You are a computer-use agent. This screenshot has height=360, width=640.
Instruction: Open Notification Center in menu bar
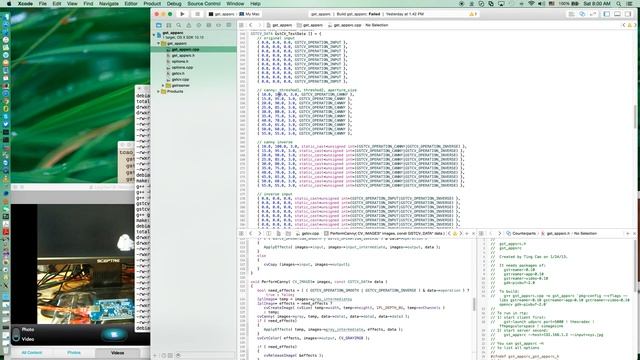click(630, 3)
